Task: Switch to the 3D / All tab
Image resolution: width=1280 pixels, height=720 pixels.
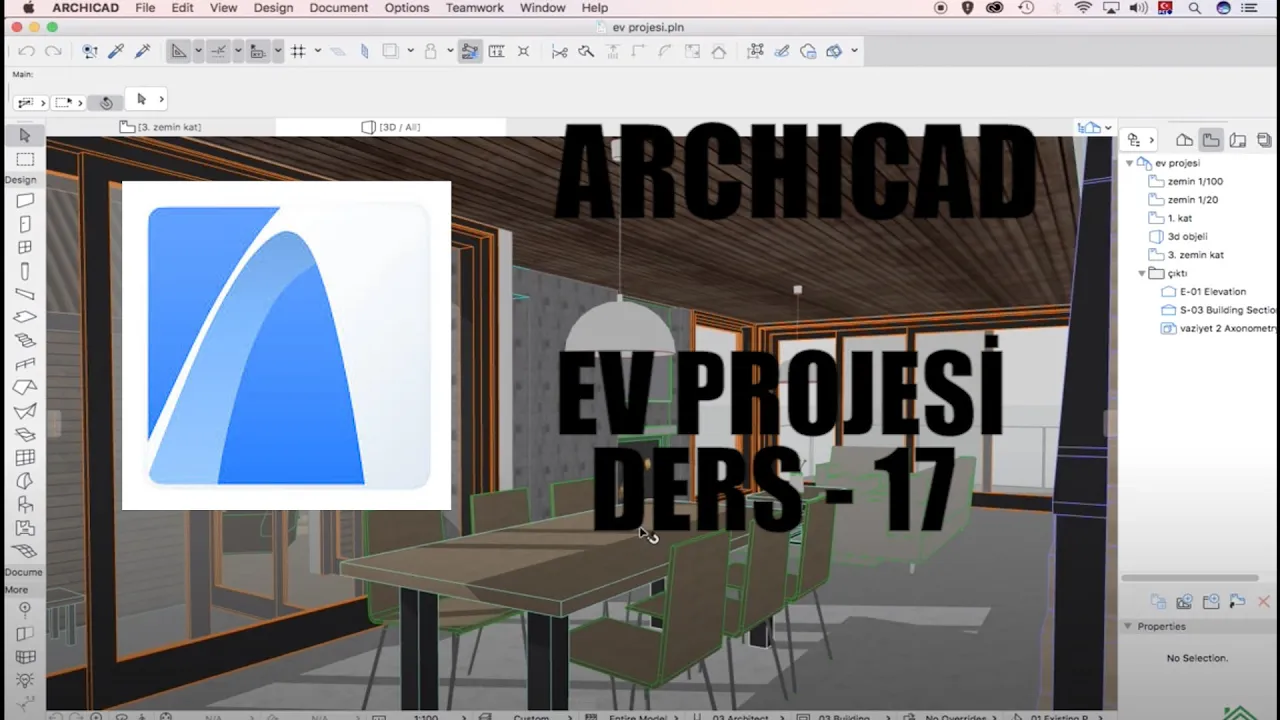Action: point(390,127)
